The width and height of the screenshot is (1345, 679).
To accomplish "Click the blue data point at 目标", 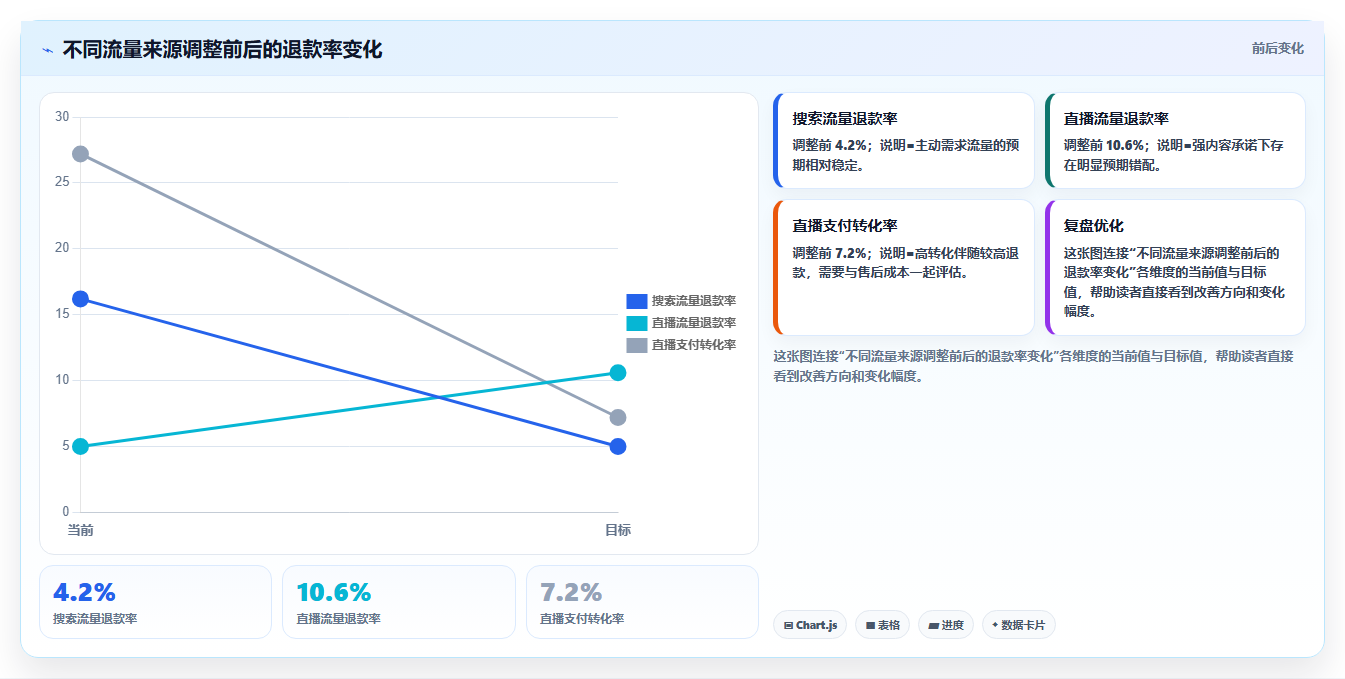I will point(618,446).
